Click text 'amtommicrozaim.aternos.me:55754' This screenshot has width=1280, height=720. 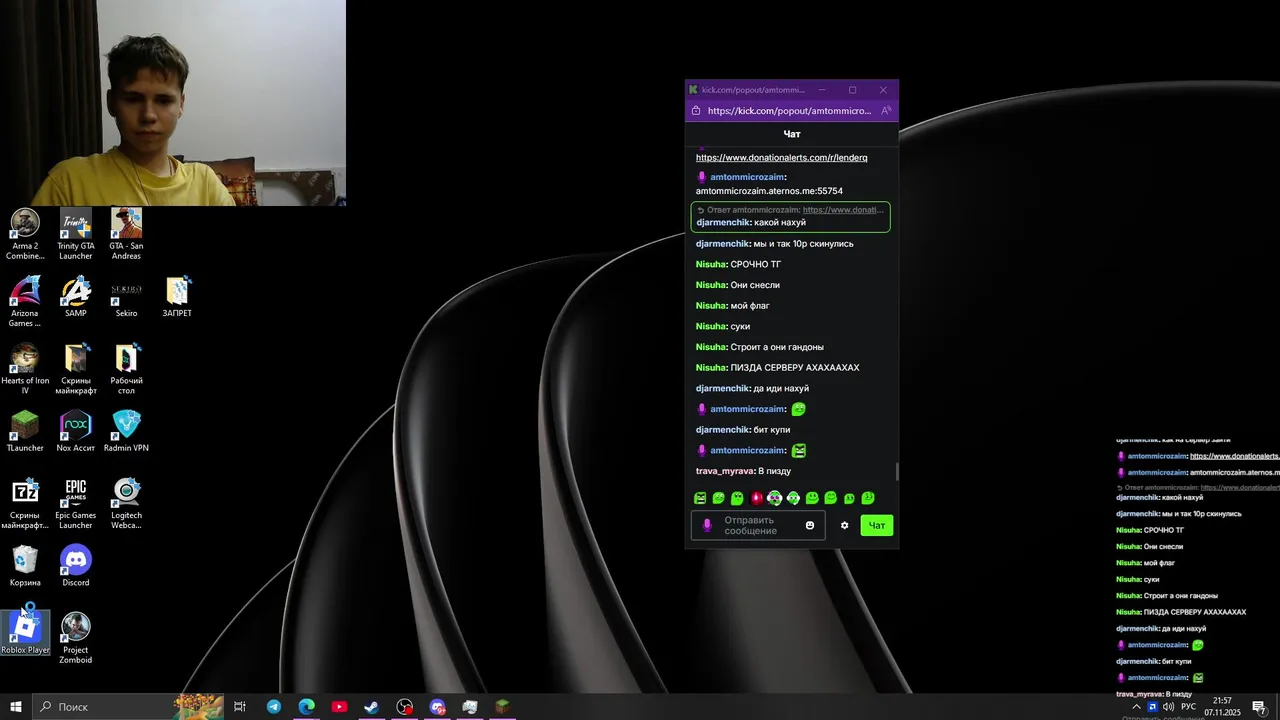click(x=769, y=191)
